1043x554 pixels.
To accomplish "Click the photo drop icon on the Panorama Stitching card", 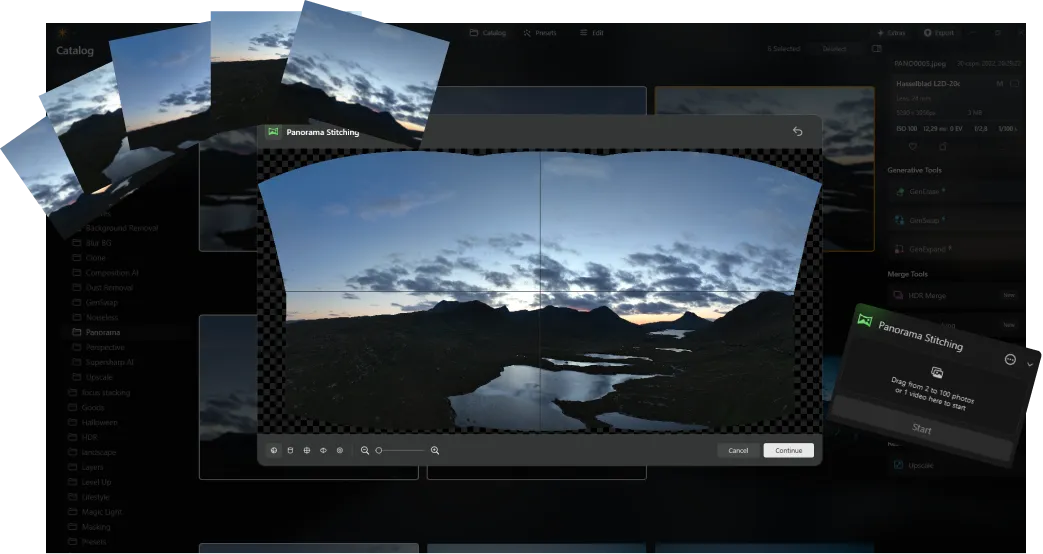I will [937, 372].
